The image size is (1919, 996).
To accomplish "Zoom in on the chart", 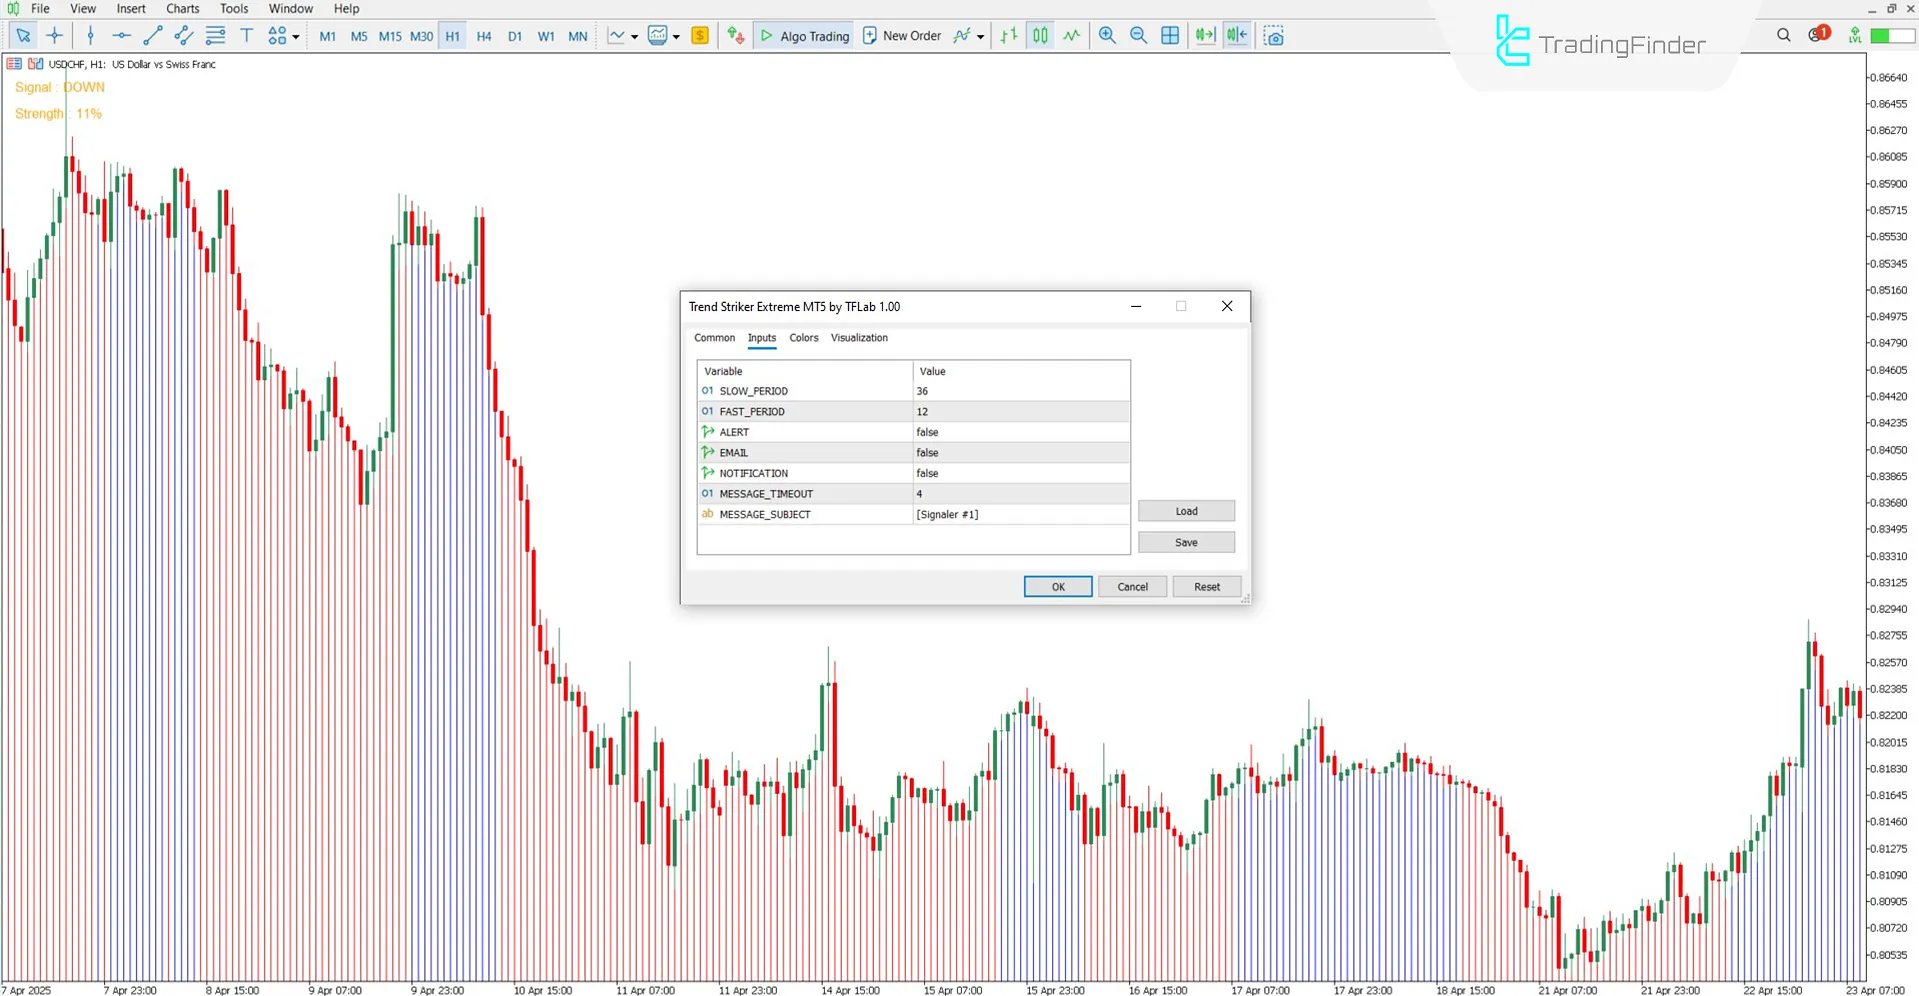I will pos(1106,36).
